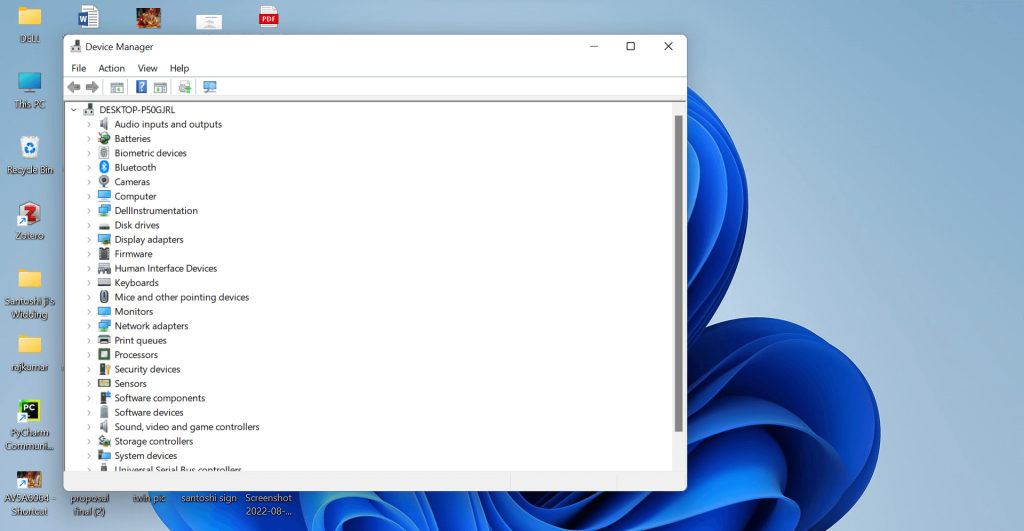Click the Disk drives icon
1024x531 pixels.
(104, 225)
